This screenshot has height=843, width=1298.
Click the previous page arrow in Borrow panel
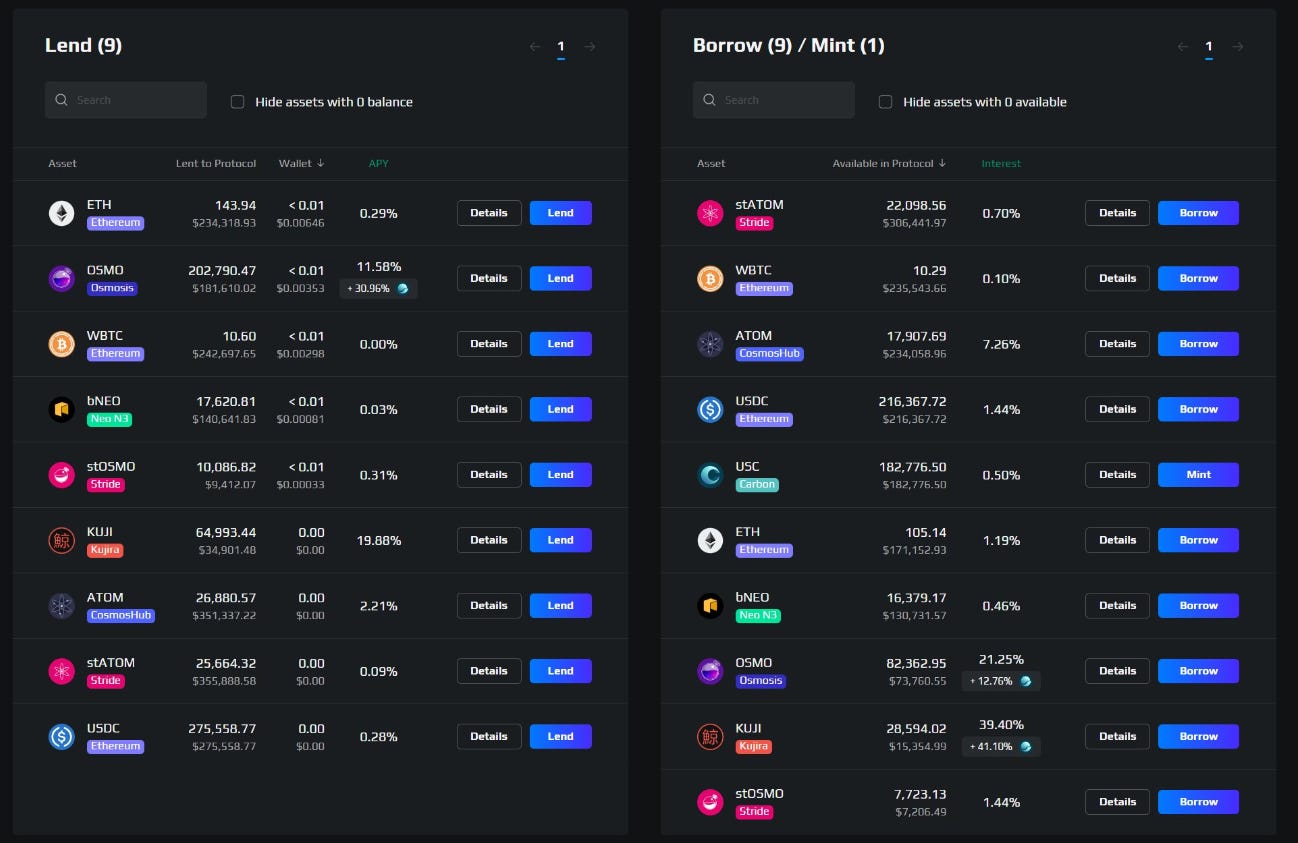1183,46
